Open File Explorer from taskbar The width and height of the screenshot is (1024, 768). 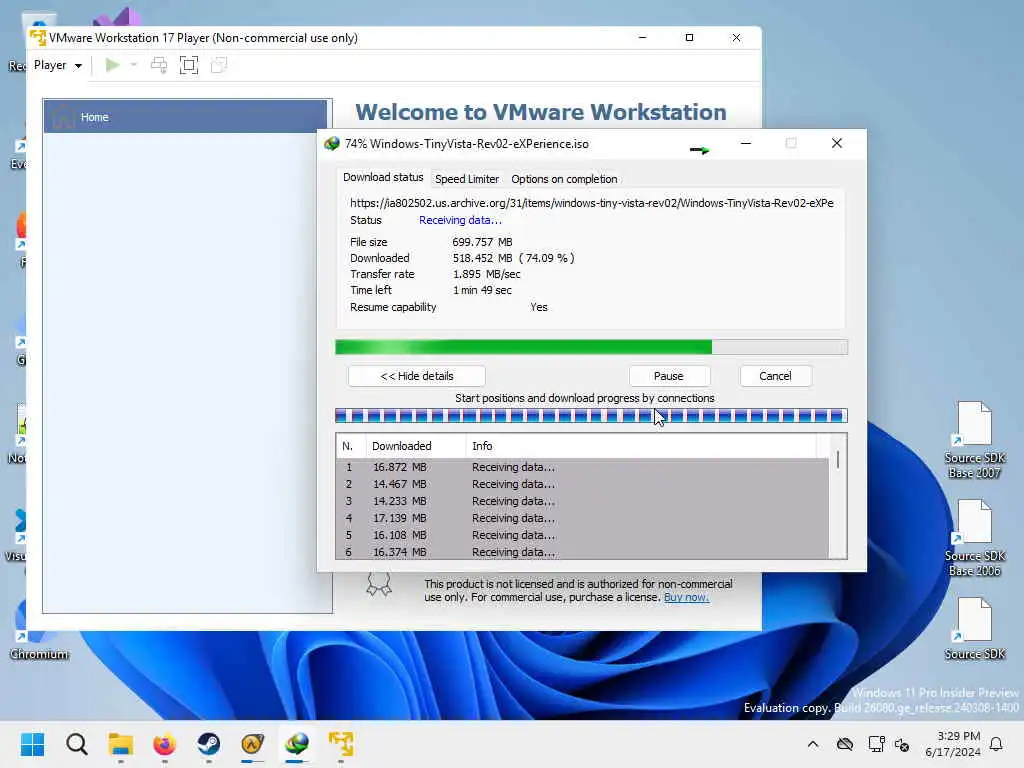121,744
